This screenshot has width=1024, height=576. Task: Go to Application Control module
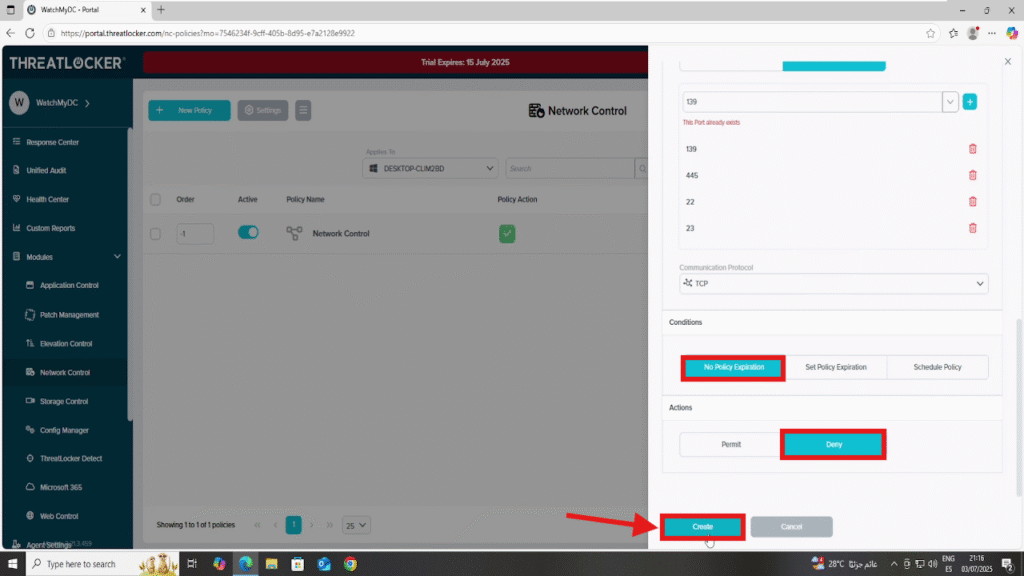click(69, 285)
